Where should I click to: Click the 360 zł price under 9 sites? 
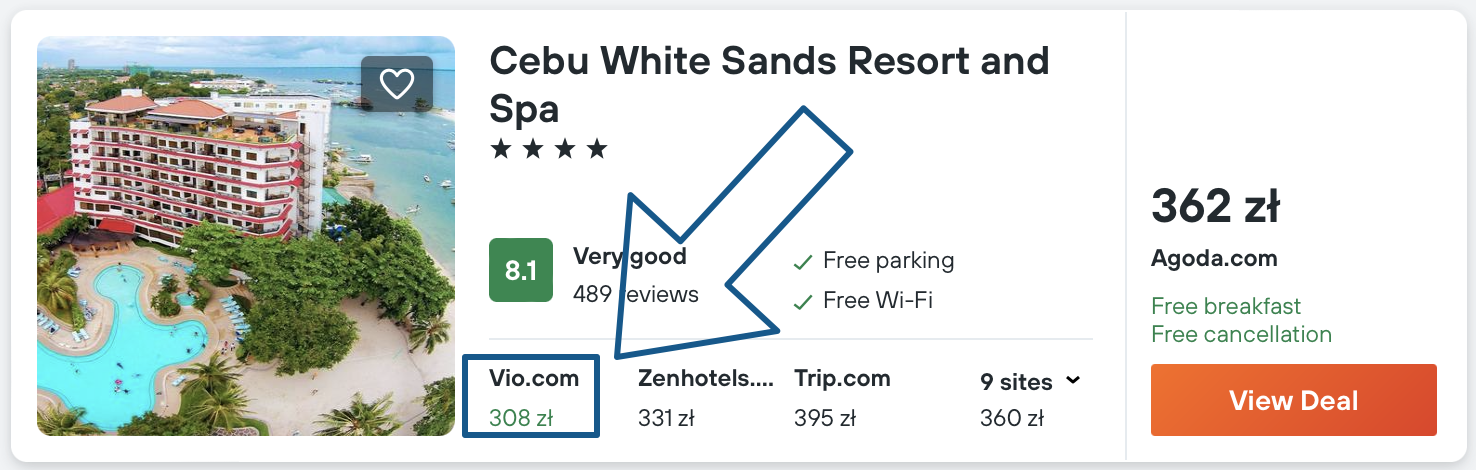click(x=1012, y=418)
